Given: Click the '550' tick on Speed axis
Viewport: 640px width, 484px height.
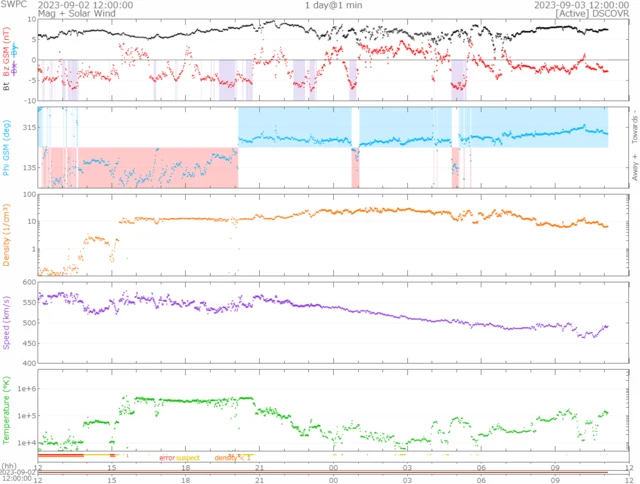Looking at the screenshot, I should (30, 302).
